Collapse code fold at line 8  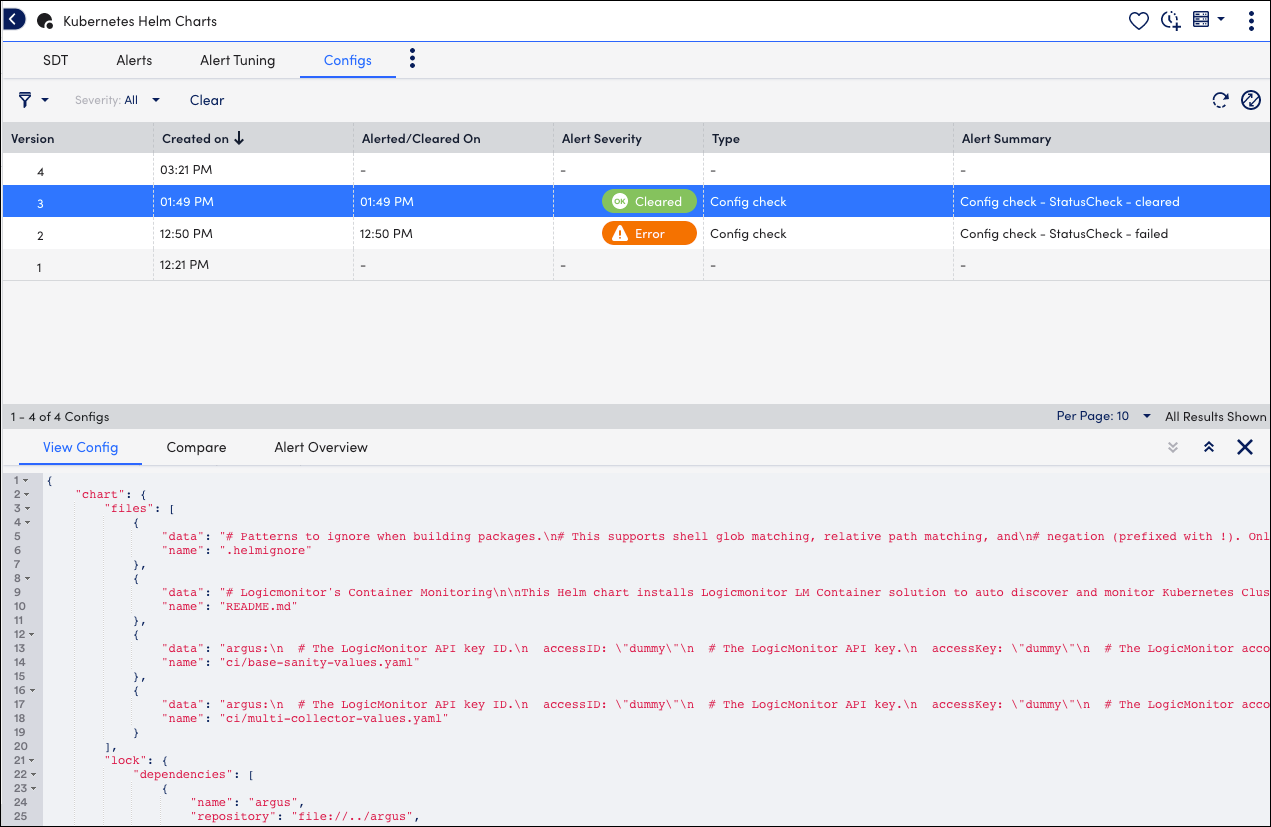[x=26, y=578]
